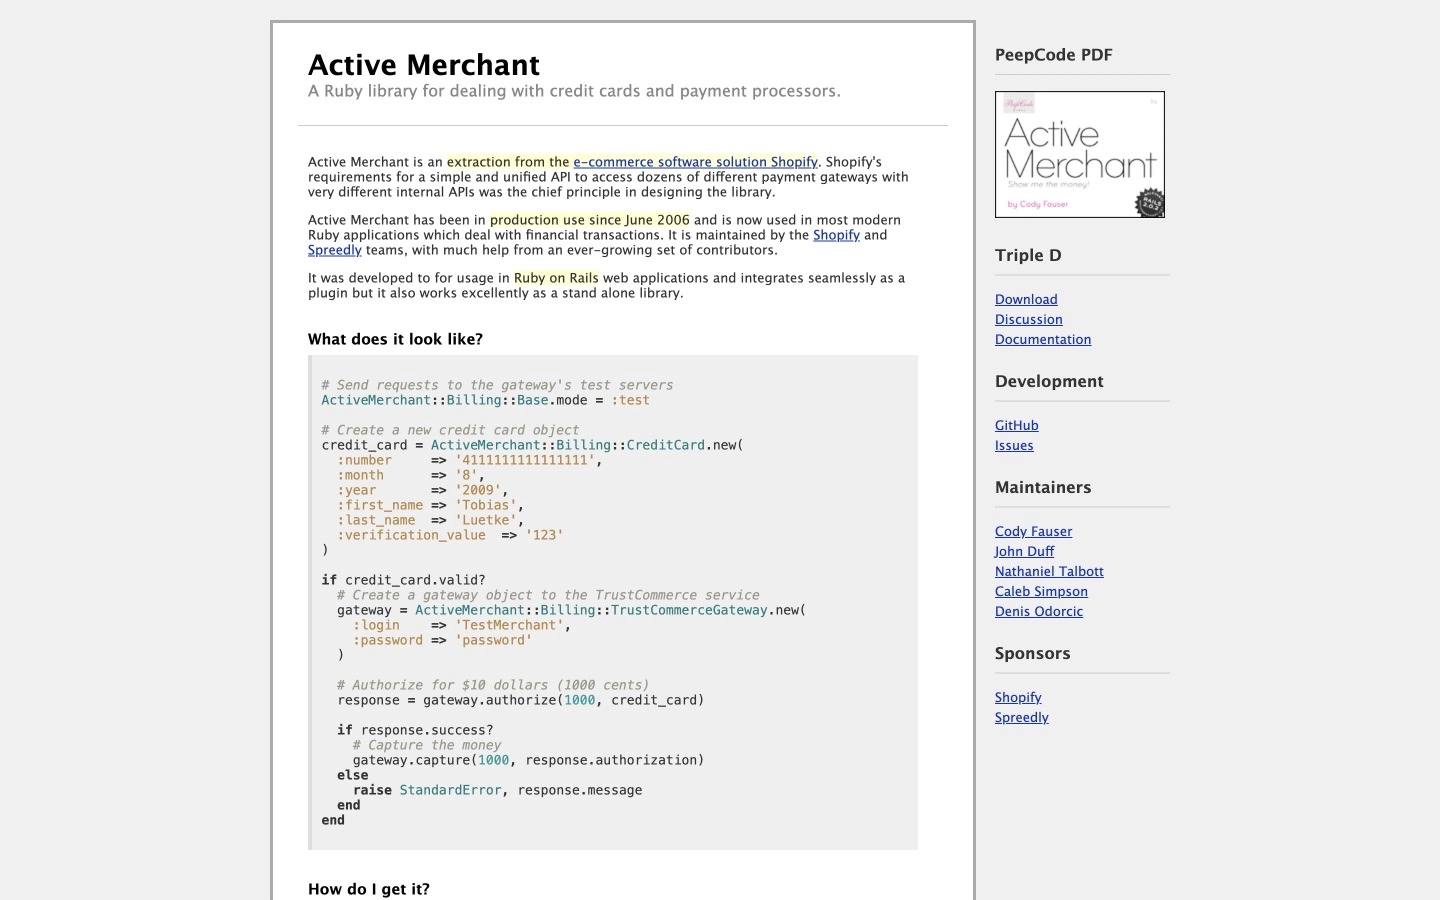Open Caleb Simpson's maintainer link
Screen dimensions: 1440x900
click(x=1041, y=591)
